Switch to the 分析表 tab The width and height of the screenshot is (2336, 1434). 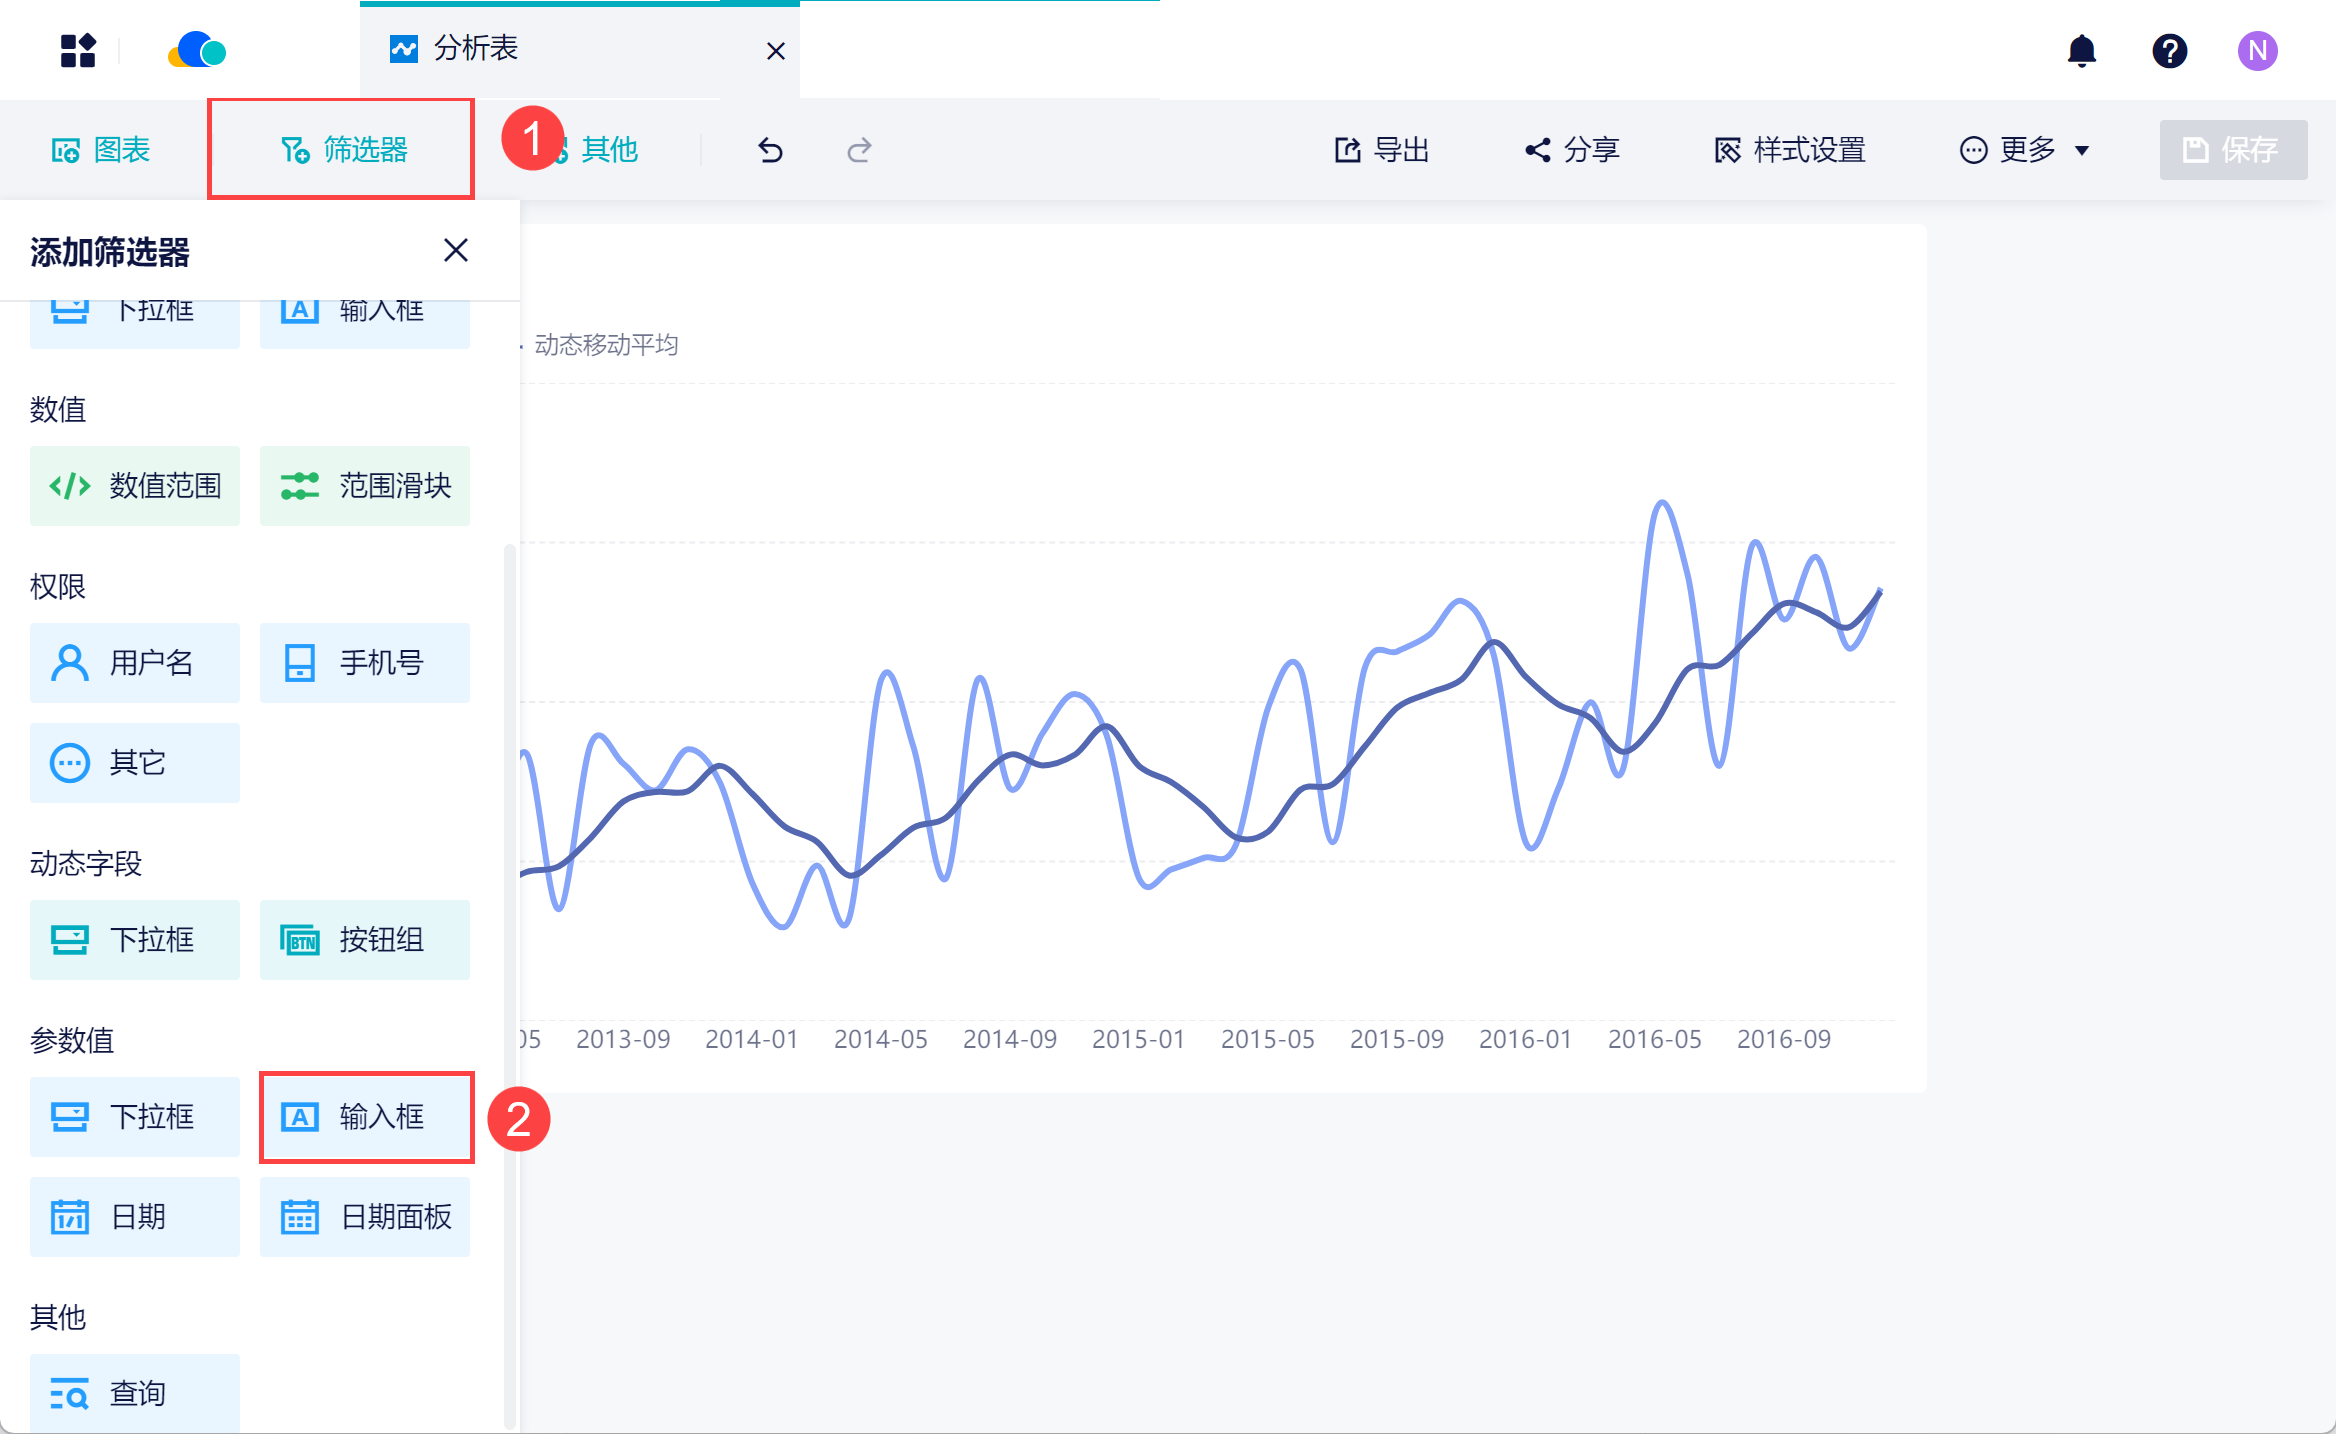579,50
